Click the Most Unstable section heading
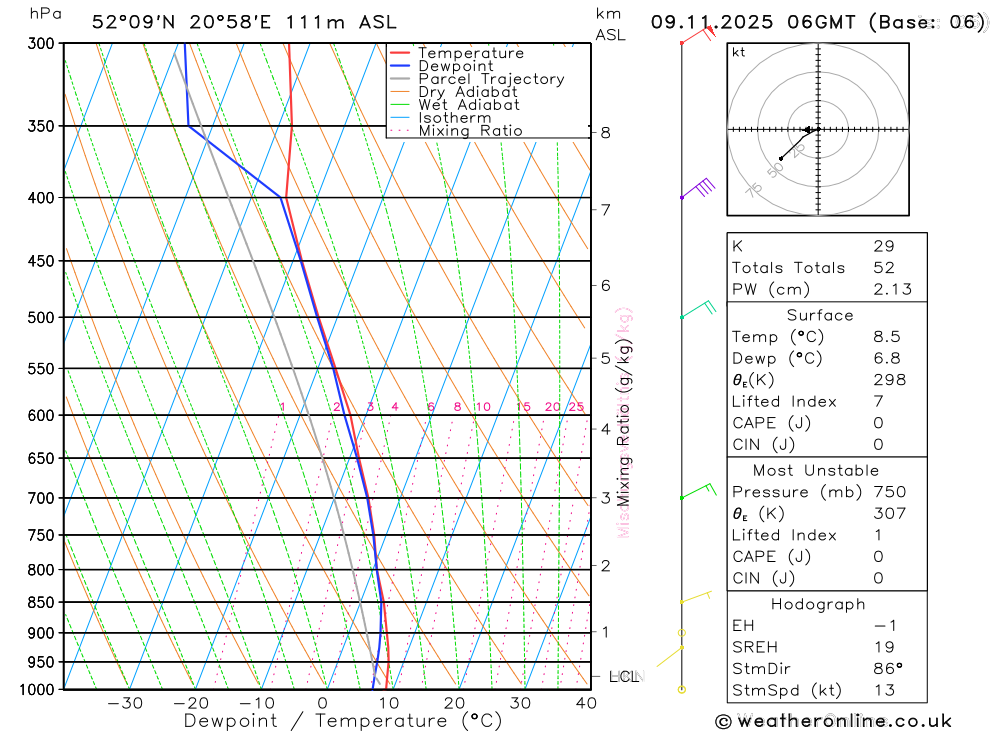Viewport: 1000px width, 733px height. click(x=816, y=471)
